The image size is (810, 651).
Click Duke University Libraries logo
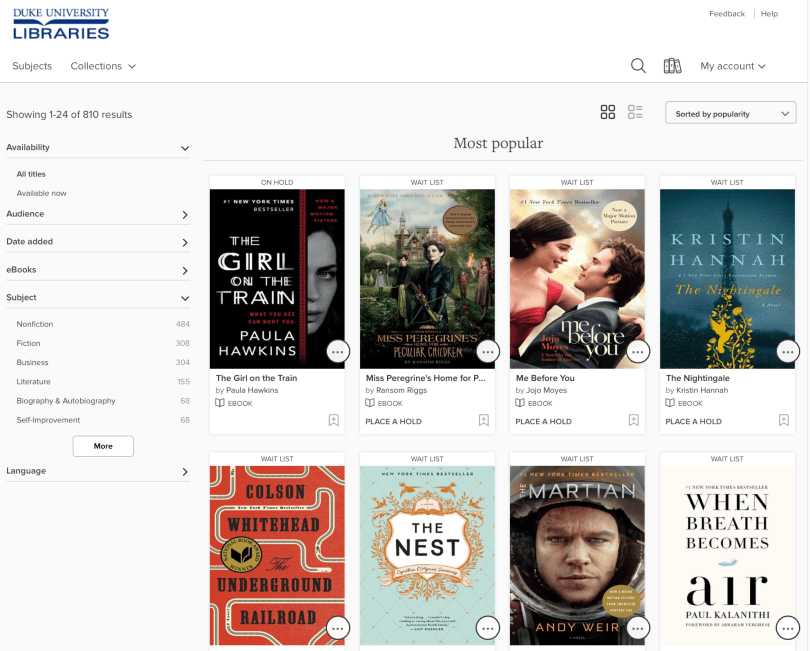(x=61, y=24)
